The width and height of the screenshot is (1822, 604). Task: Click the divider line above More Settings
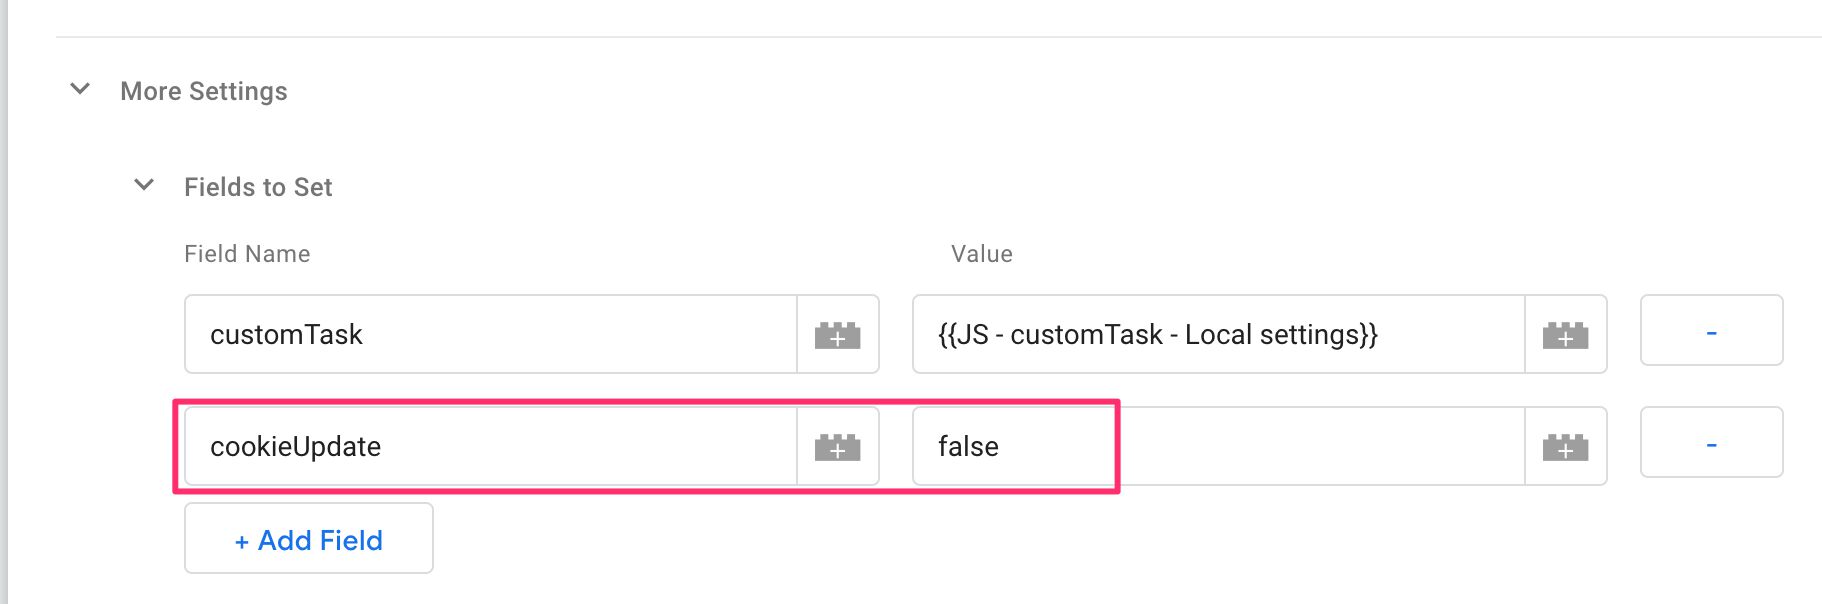(938, 37)
